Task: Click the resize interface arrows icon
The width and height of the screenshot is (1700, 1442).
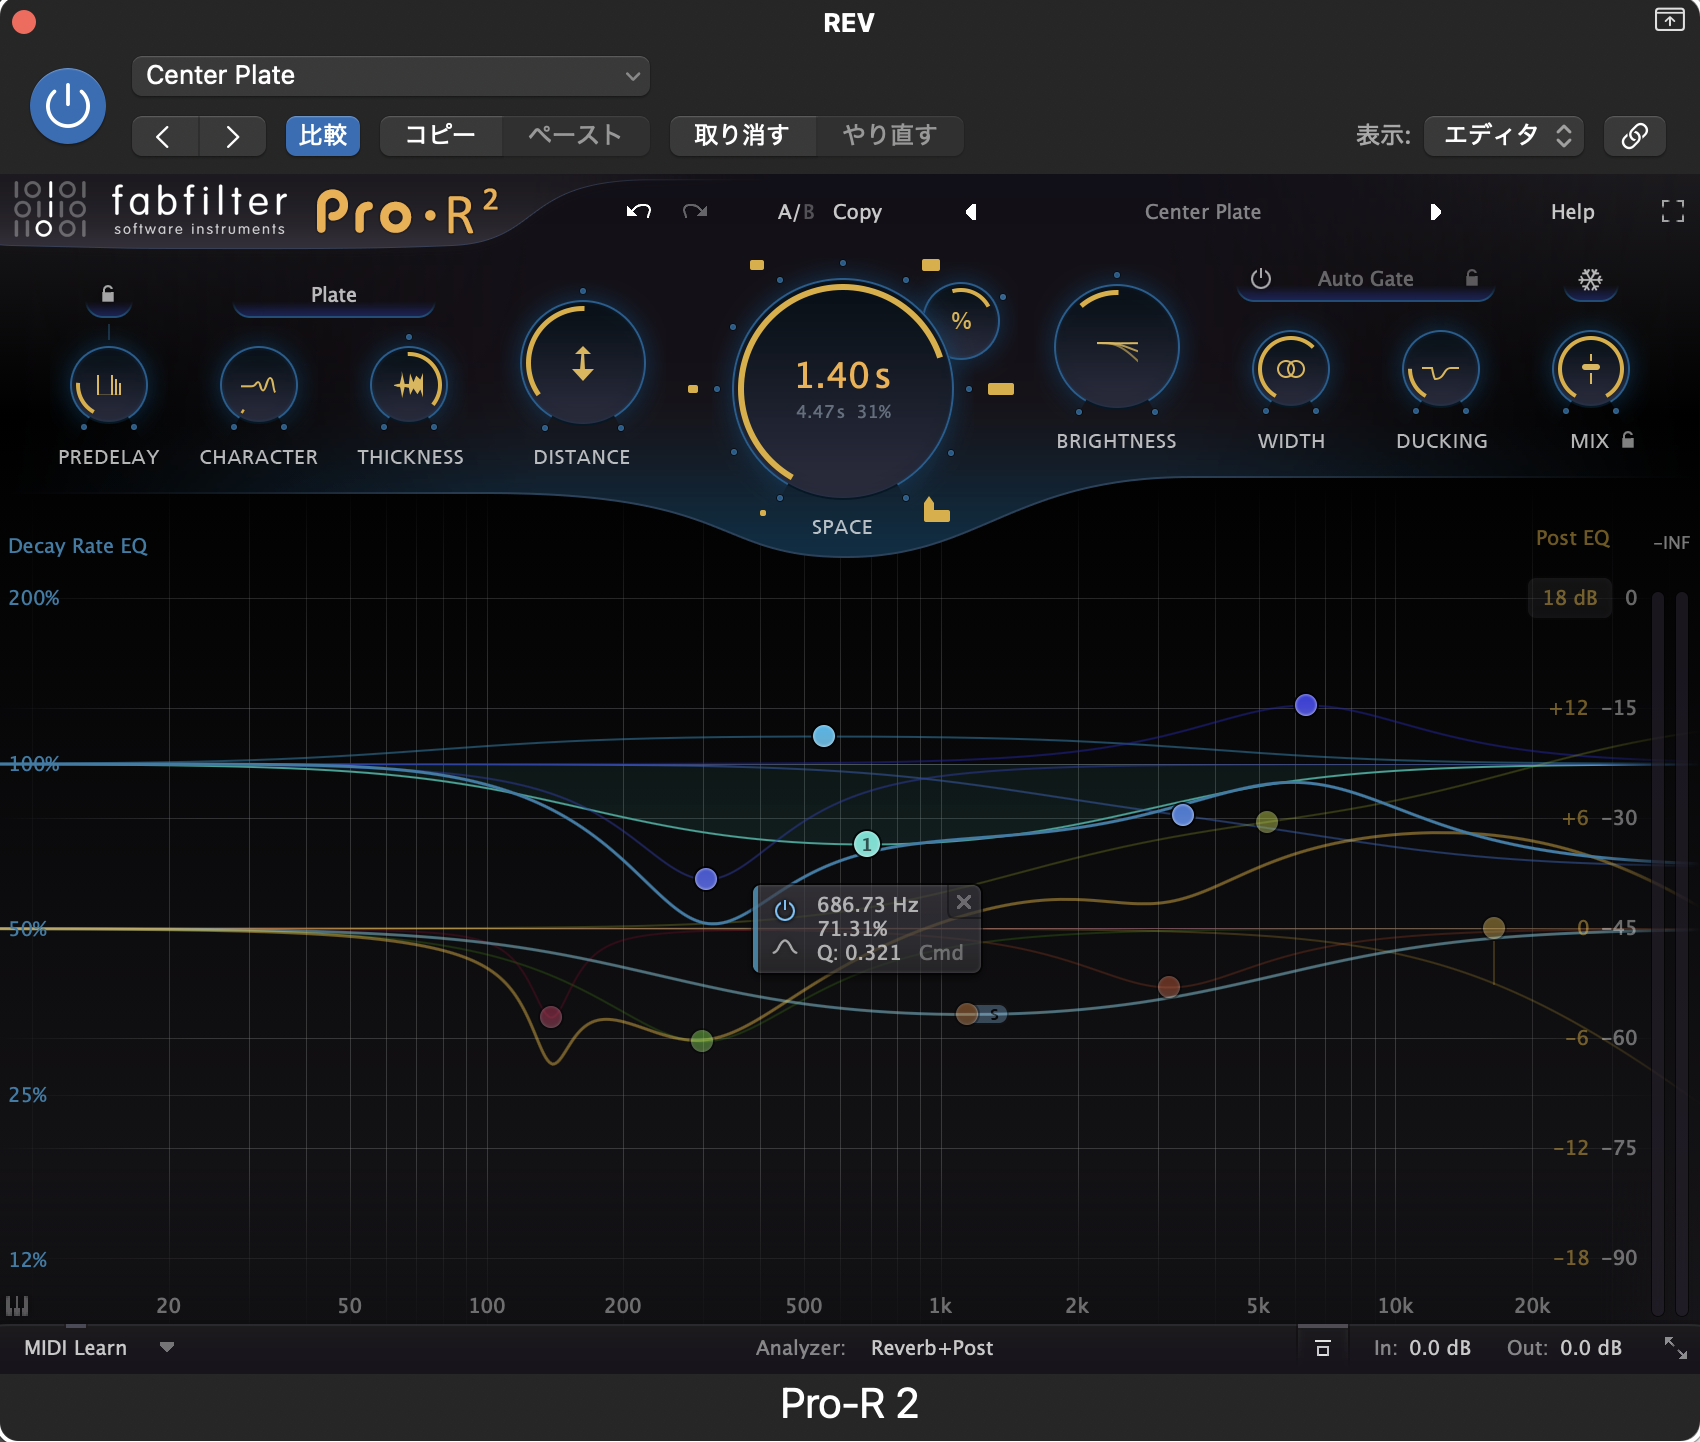Action: coord(1675,1347)
